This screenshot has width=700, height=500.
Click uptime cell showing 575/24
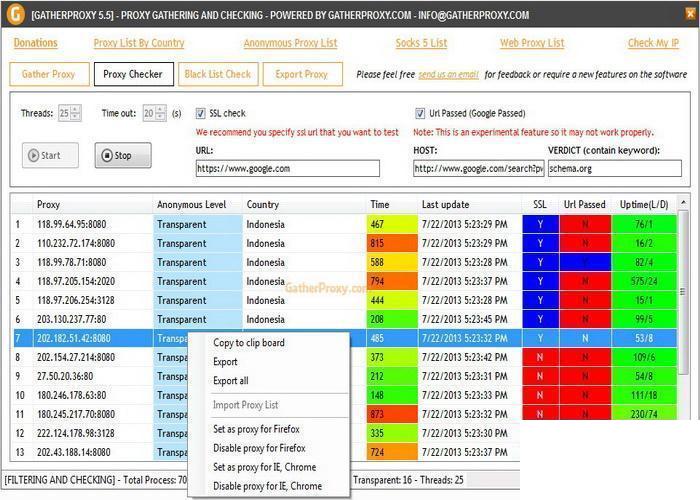(644, 281)
